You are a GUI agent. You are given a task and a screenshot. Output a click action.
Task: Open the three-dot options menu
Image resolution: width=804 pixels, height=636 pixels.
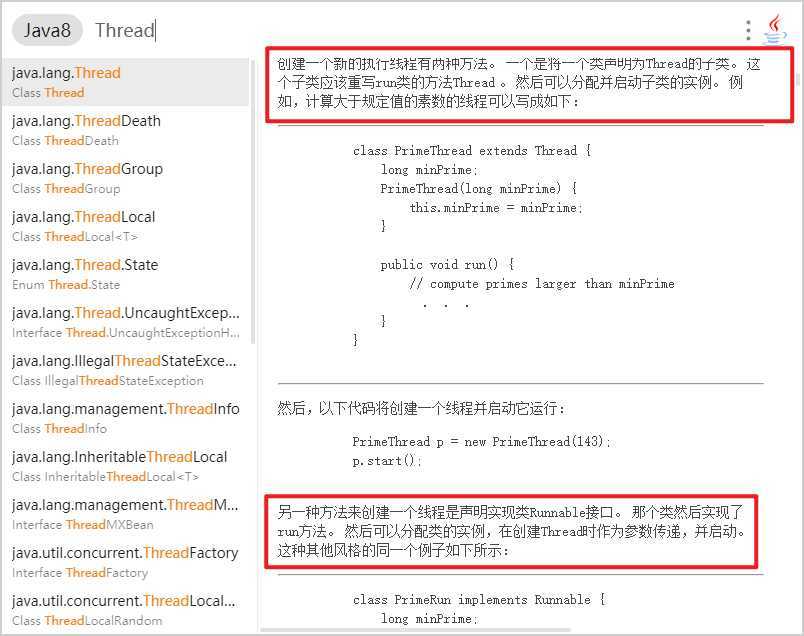749,30
